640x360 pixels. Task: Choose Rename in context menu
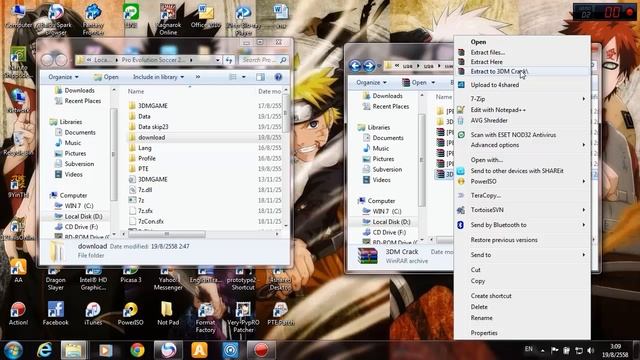point(481,318)
